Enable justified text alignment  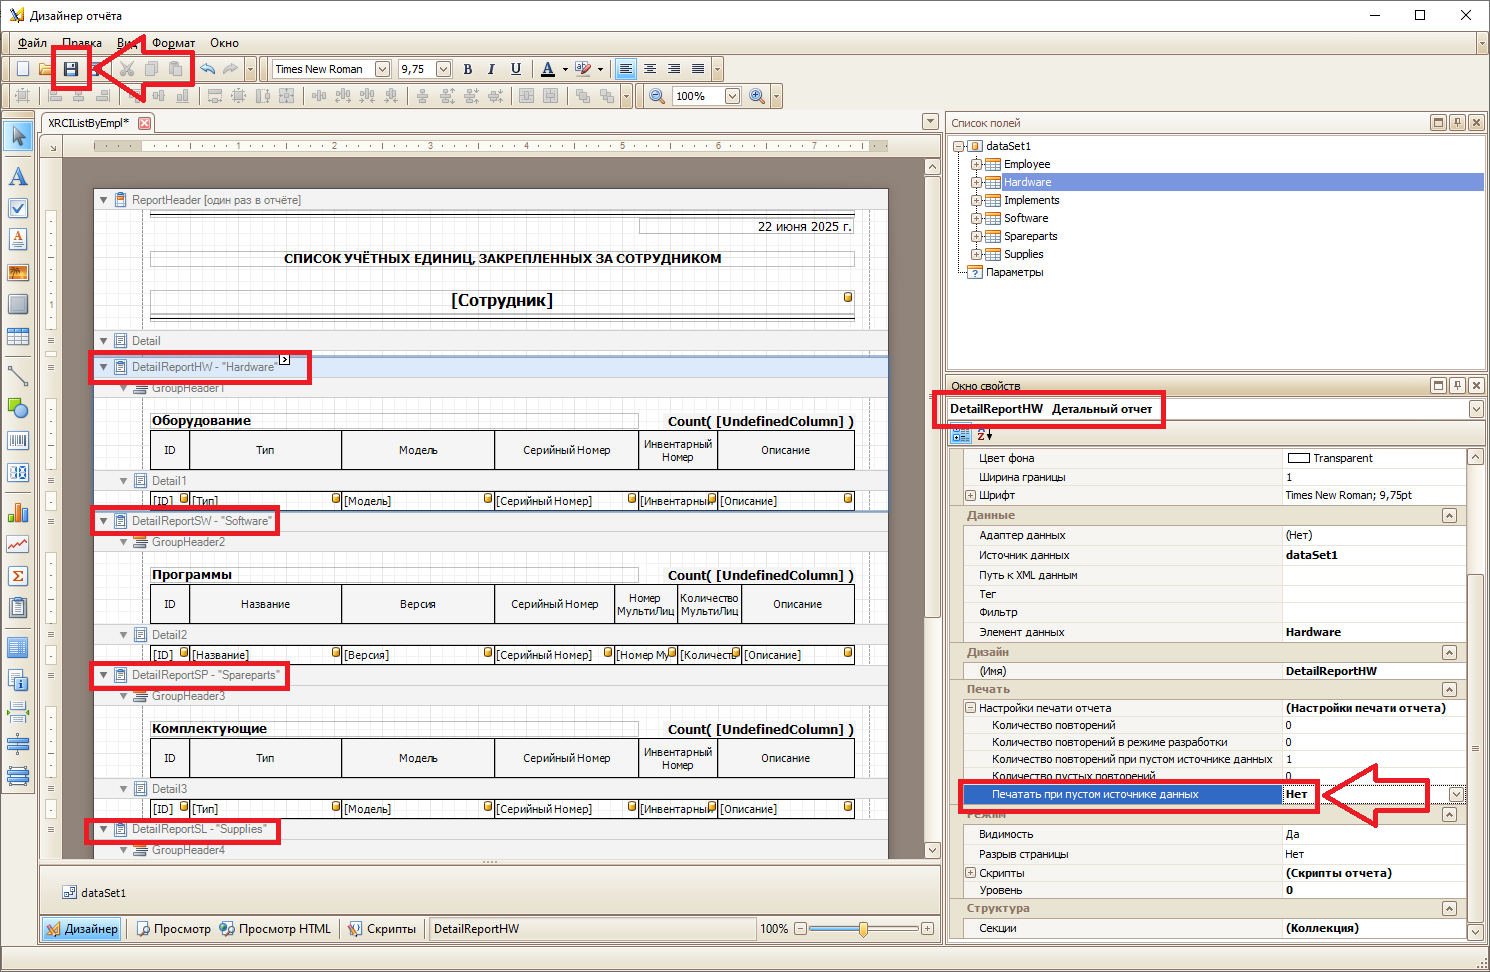point(698,69)
